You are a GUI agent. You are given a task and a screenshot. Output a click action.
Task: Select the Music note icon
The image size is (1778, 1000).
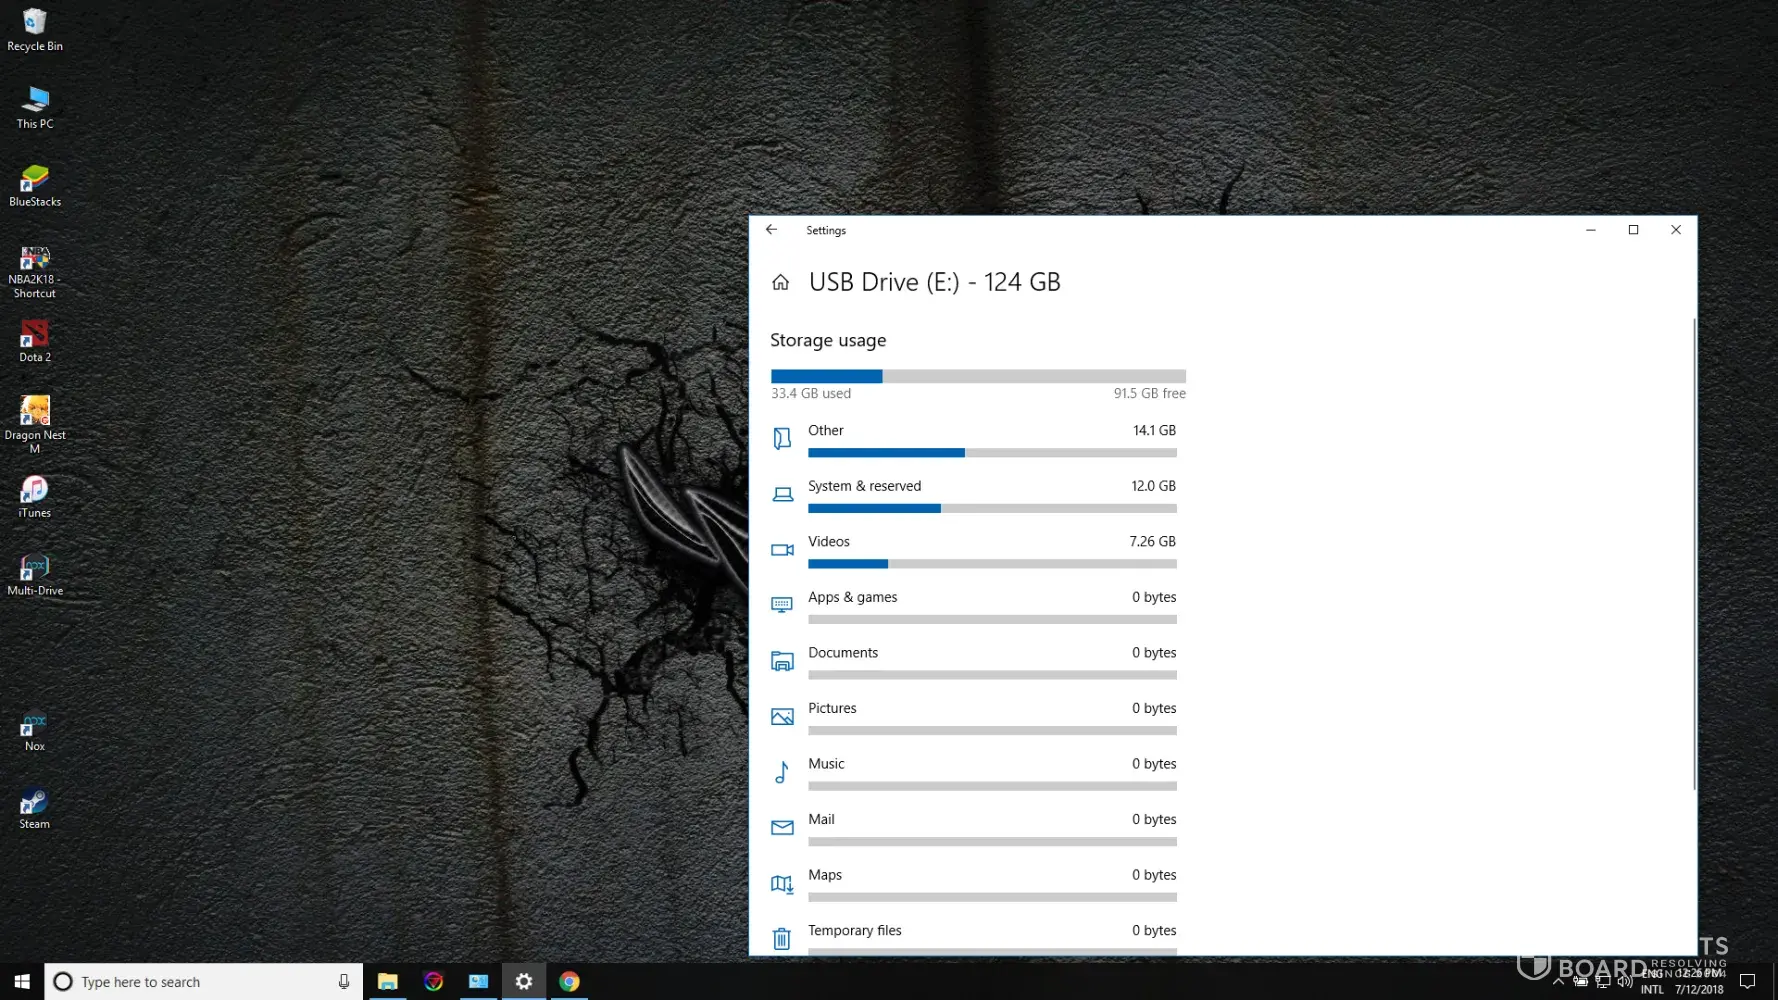click(x=782, y=772)
